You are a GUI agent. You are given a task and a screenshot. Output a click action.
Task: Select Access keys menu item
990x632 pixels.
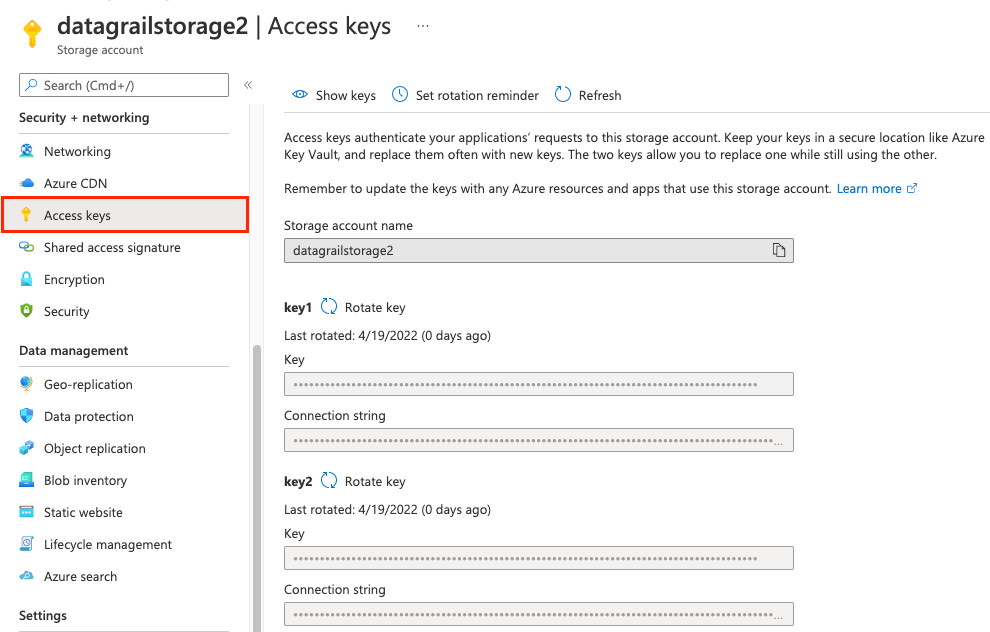tap(125, 215)
